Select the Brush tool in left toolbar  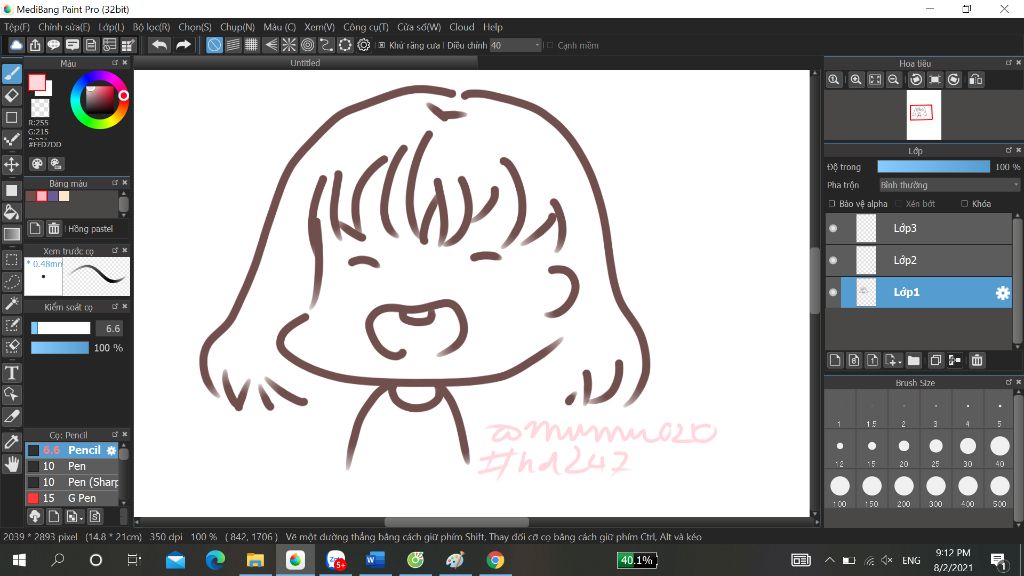12,74
